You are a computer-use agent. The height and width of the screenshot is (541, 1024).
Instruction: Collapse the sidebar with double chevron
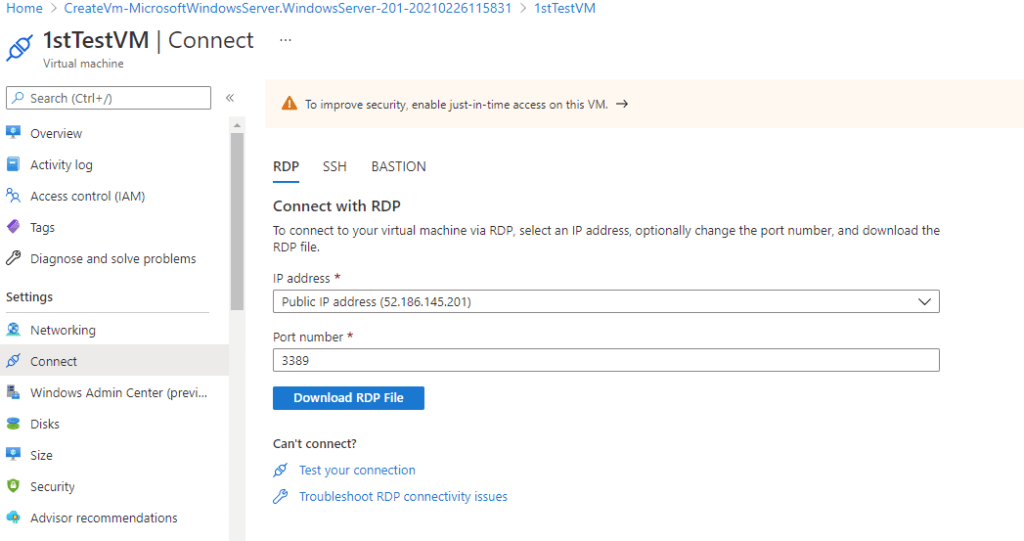(x=230, y=98)
